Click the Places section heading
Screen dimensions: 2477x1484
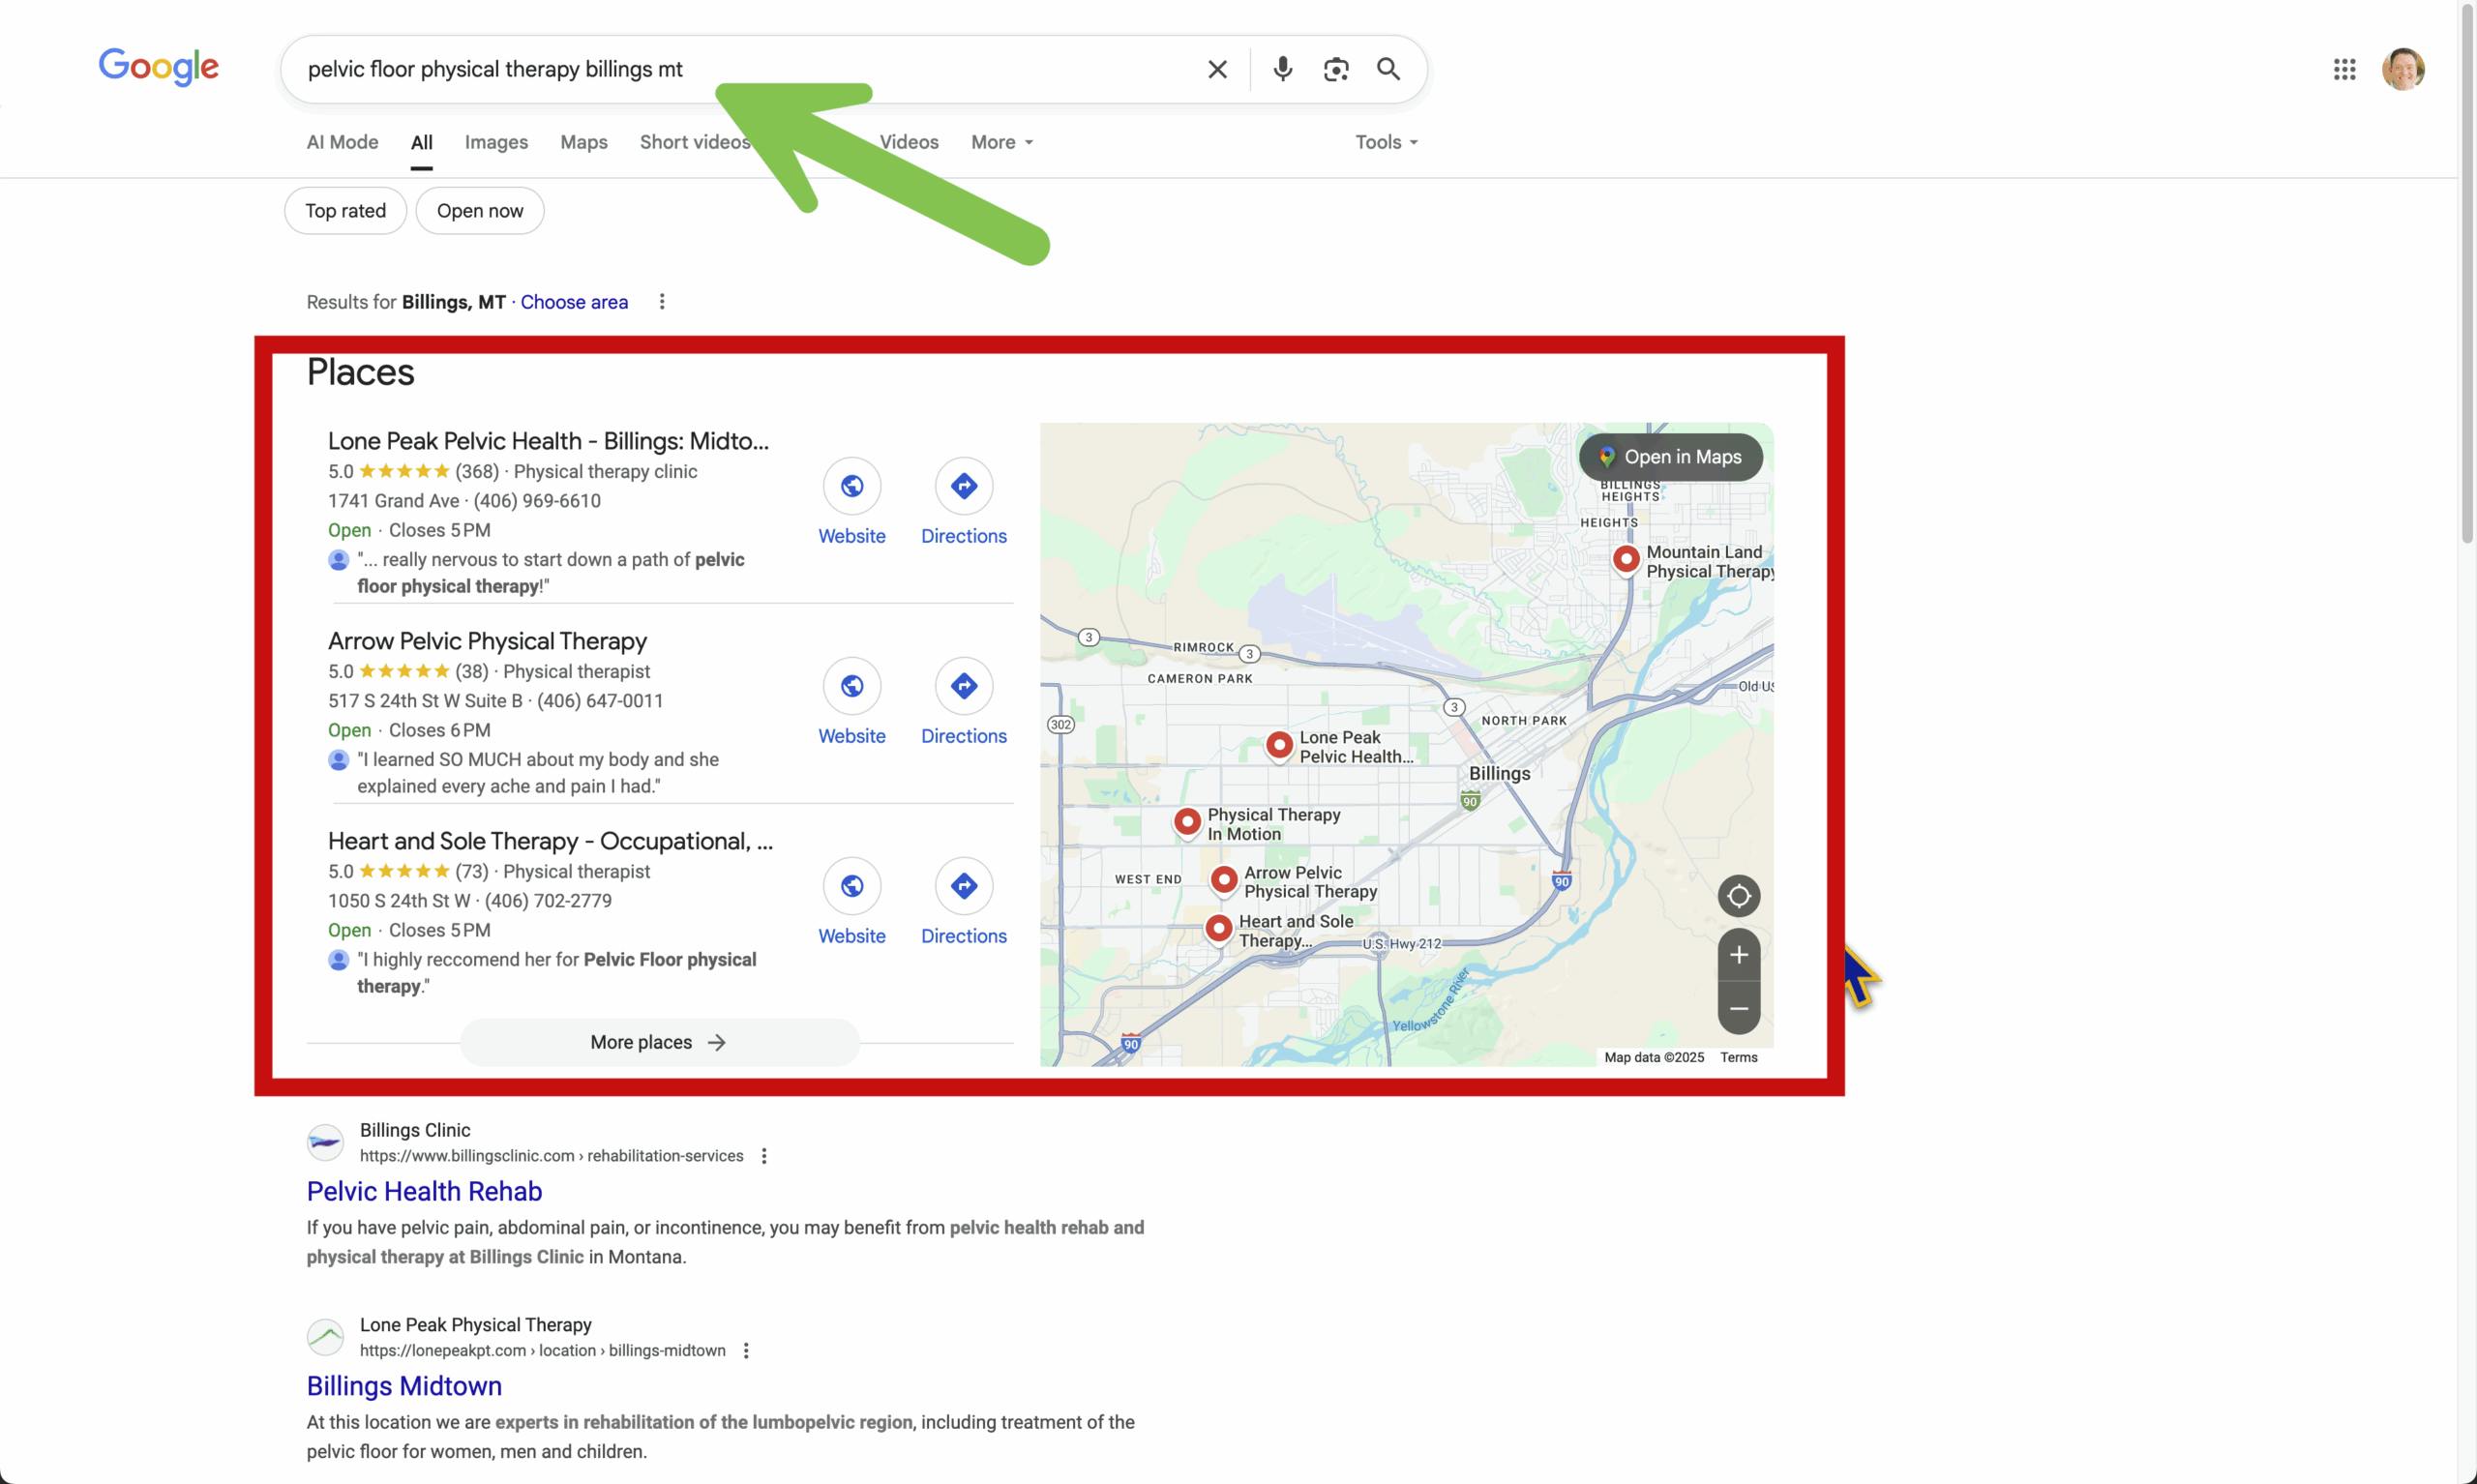pos(360,372)
